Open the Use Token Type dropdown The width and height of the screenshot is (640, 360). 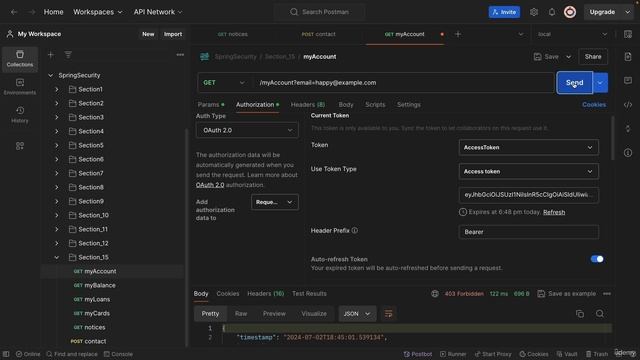click(x=529, y=171)
